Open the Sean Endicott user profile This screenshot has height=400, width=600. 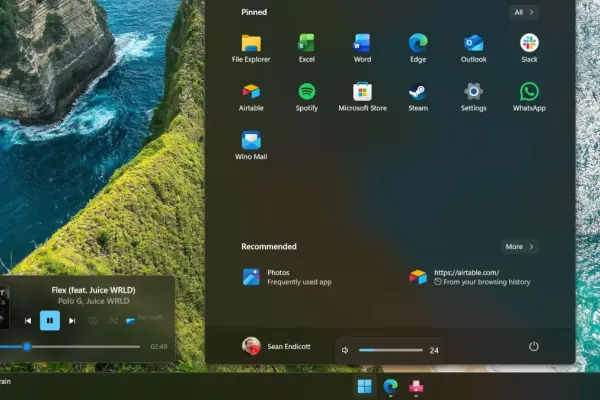coord(276,346)
